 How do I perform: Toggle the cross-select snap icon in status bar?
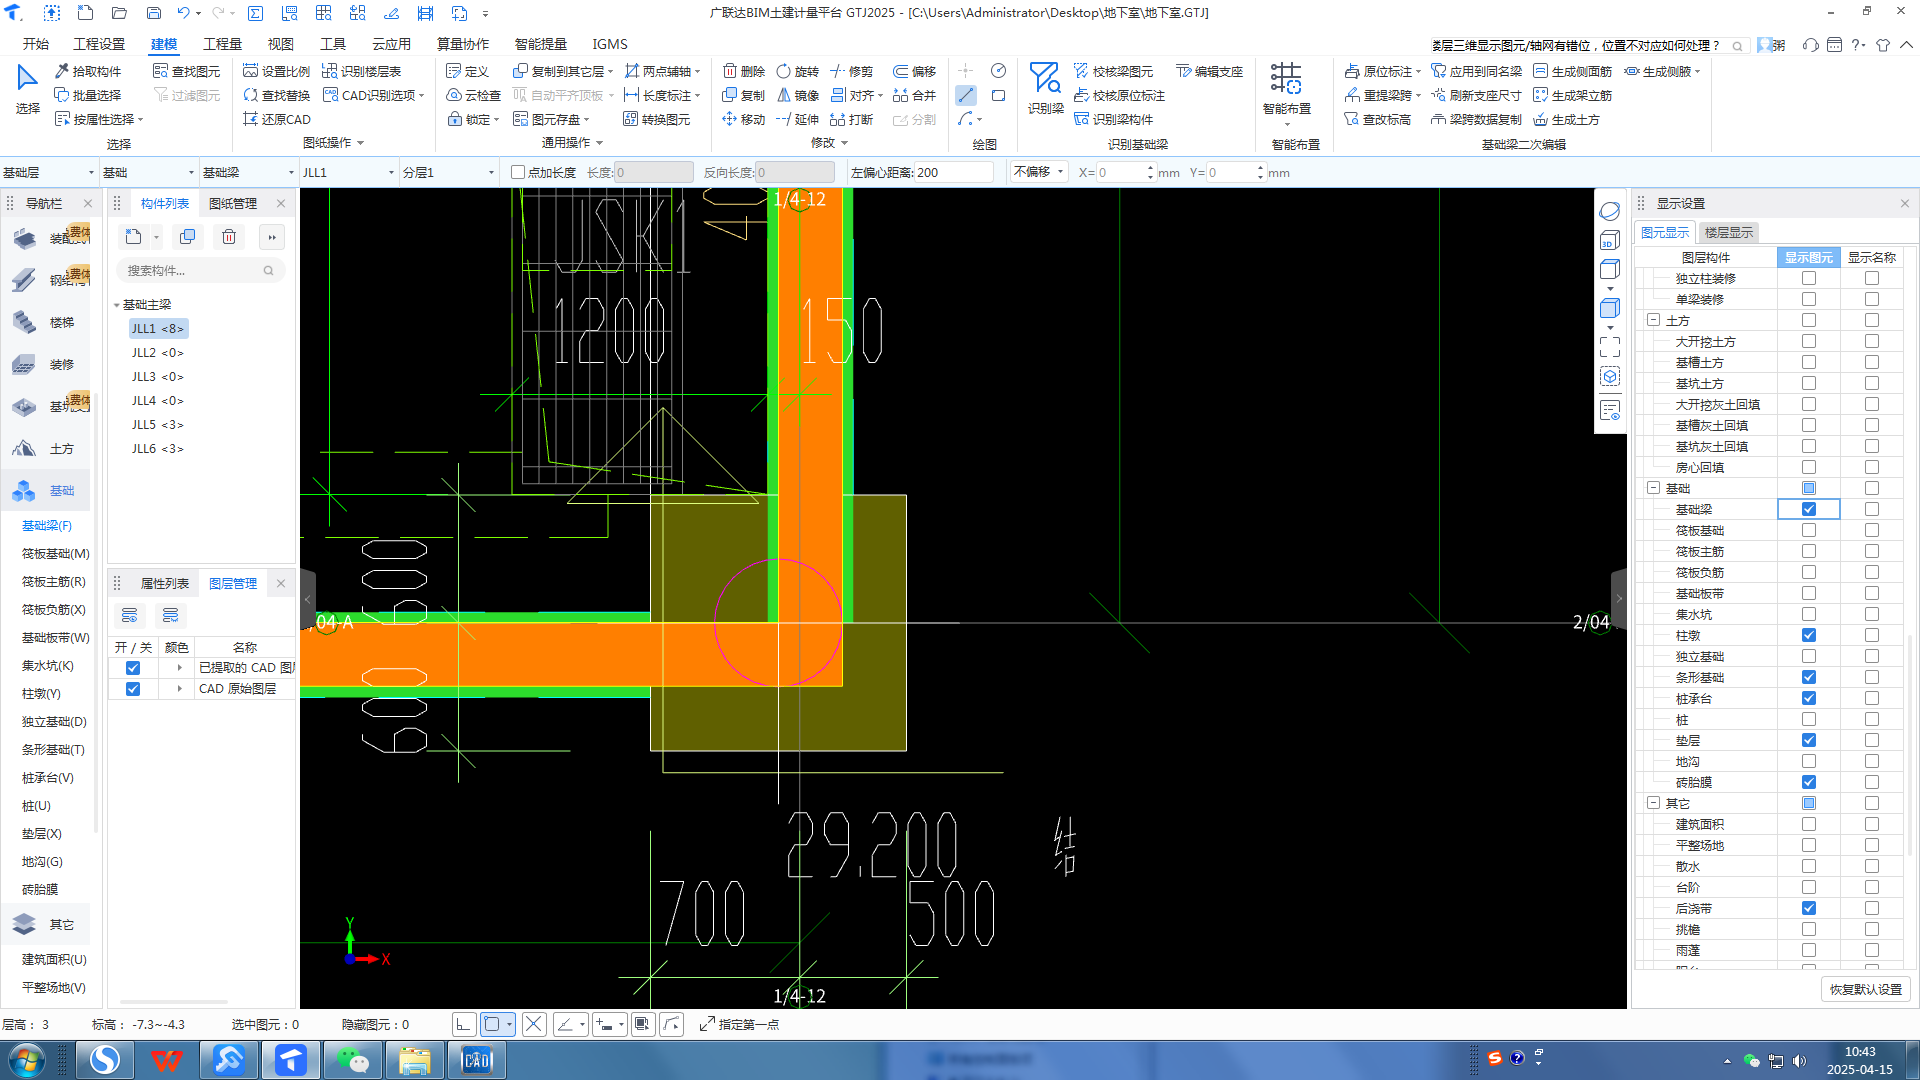(x=534, y=1024)
